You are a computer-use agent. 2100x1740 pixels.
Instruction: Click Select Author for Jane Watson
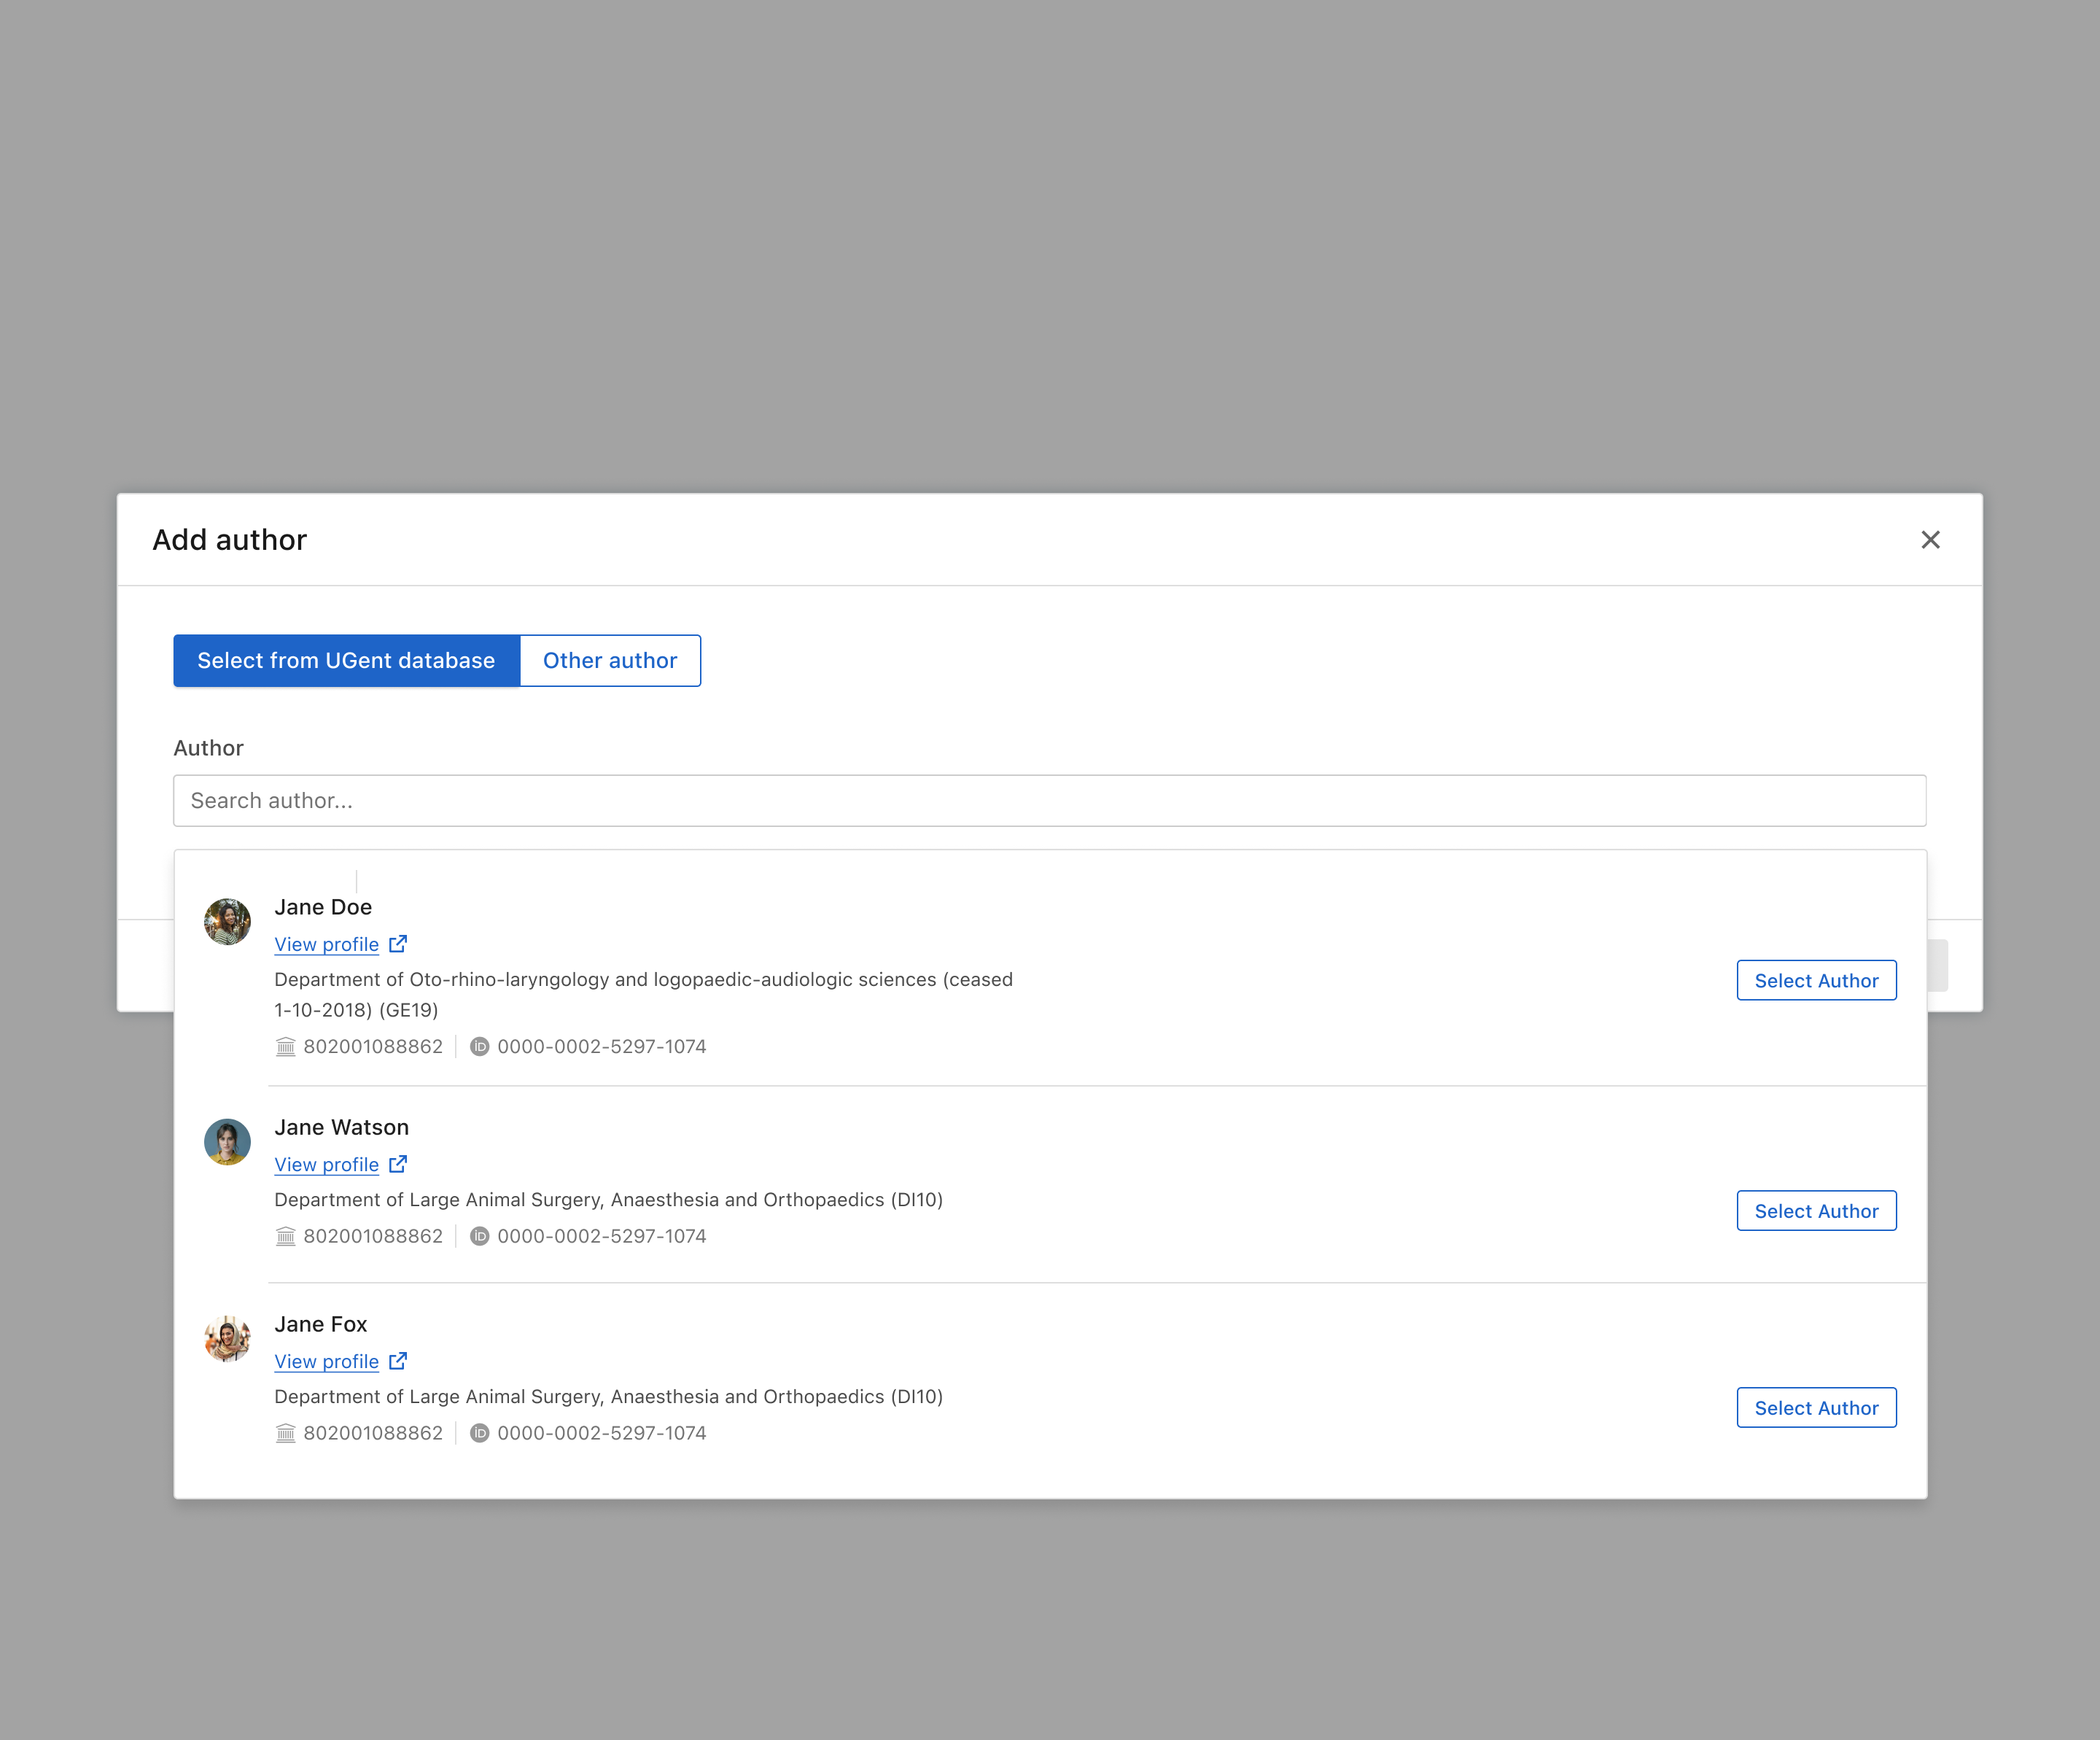pyautogui.click(x=1816, y=1210)
